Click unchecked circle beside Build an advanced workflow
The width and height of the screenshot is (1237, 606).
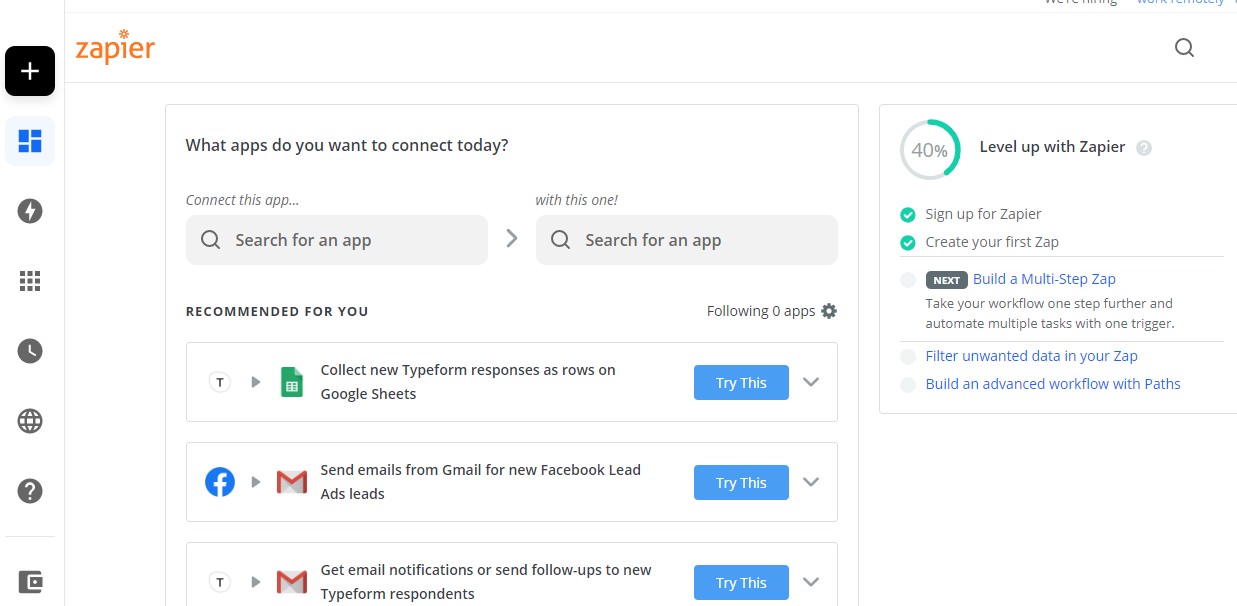(x=908, y=384)
